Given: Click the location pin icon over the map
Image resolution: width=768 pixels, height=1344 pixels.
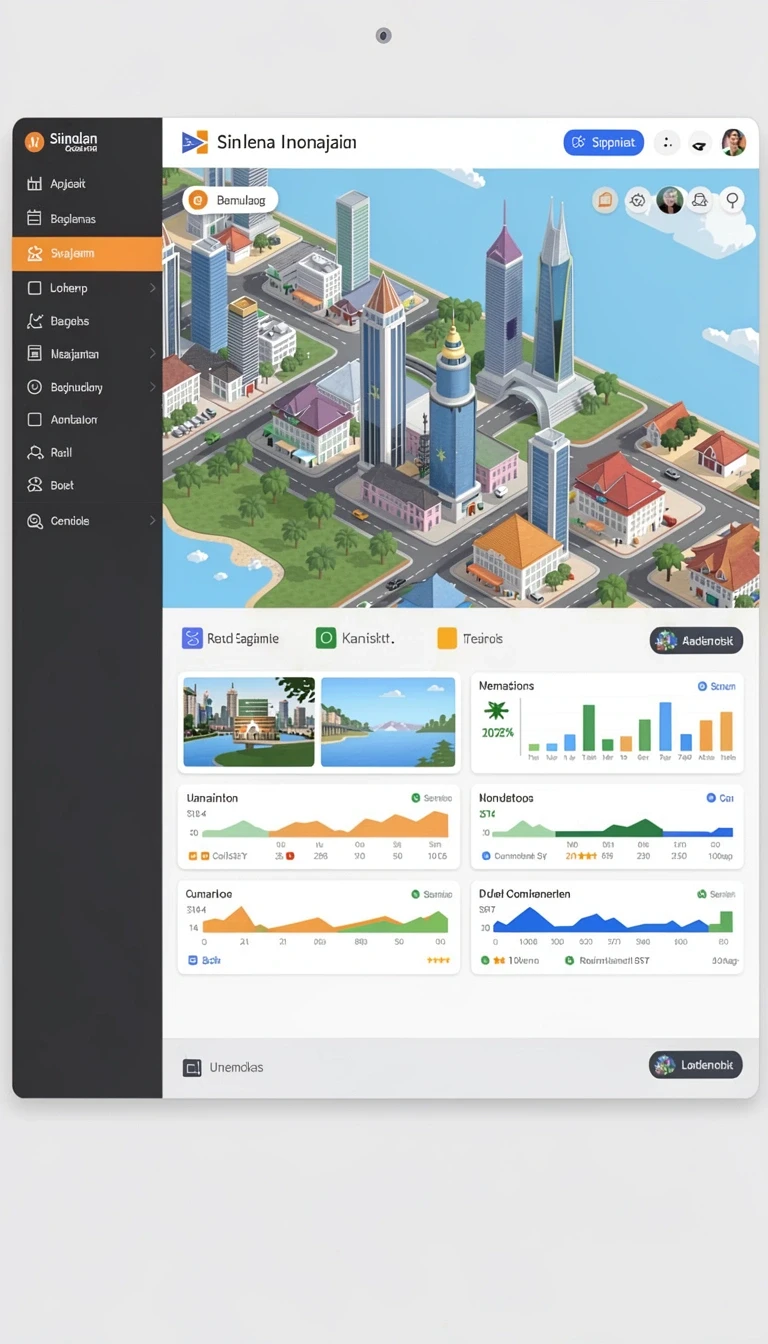Looking at the screenshot, I should [x=733, y=201].
